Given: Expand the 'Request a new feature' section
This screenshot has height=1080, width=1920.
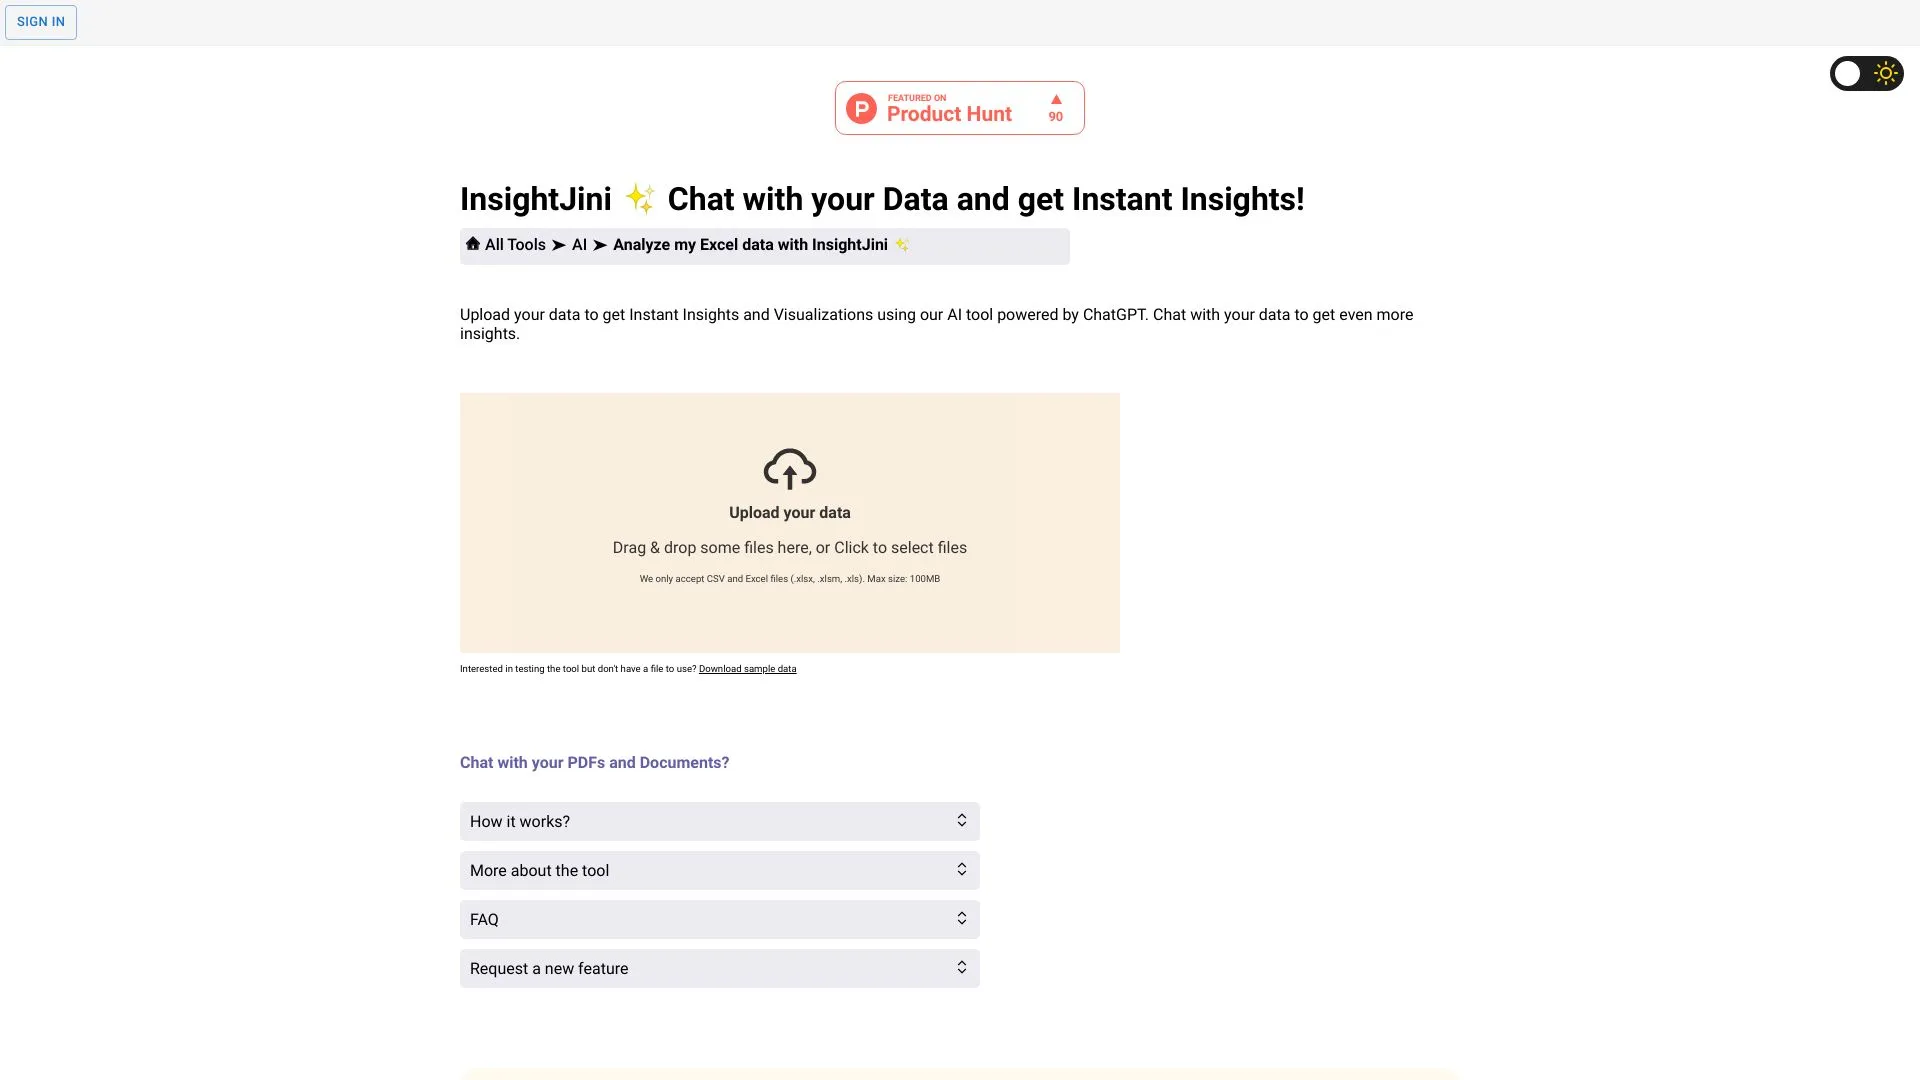Looking at the screenshot, I should (x=719, y=967).
